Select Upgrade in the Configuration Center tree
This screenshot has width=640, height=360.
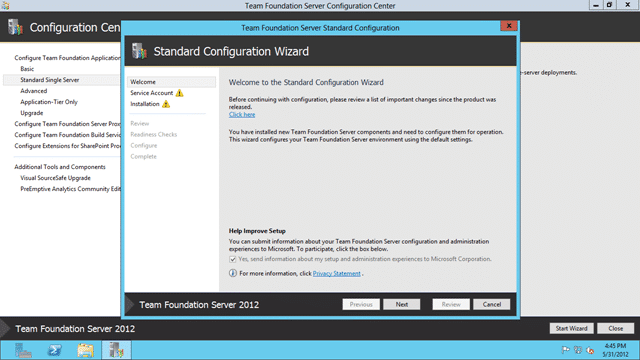click(31, 113)
